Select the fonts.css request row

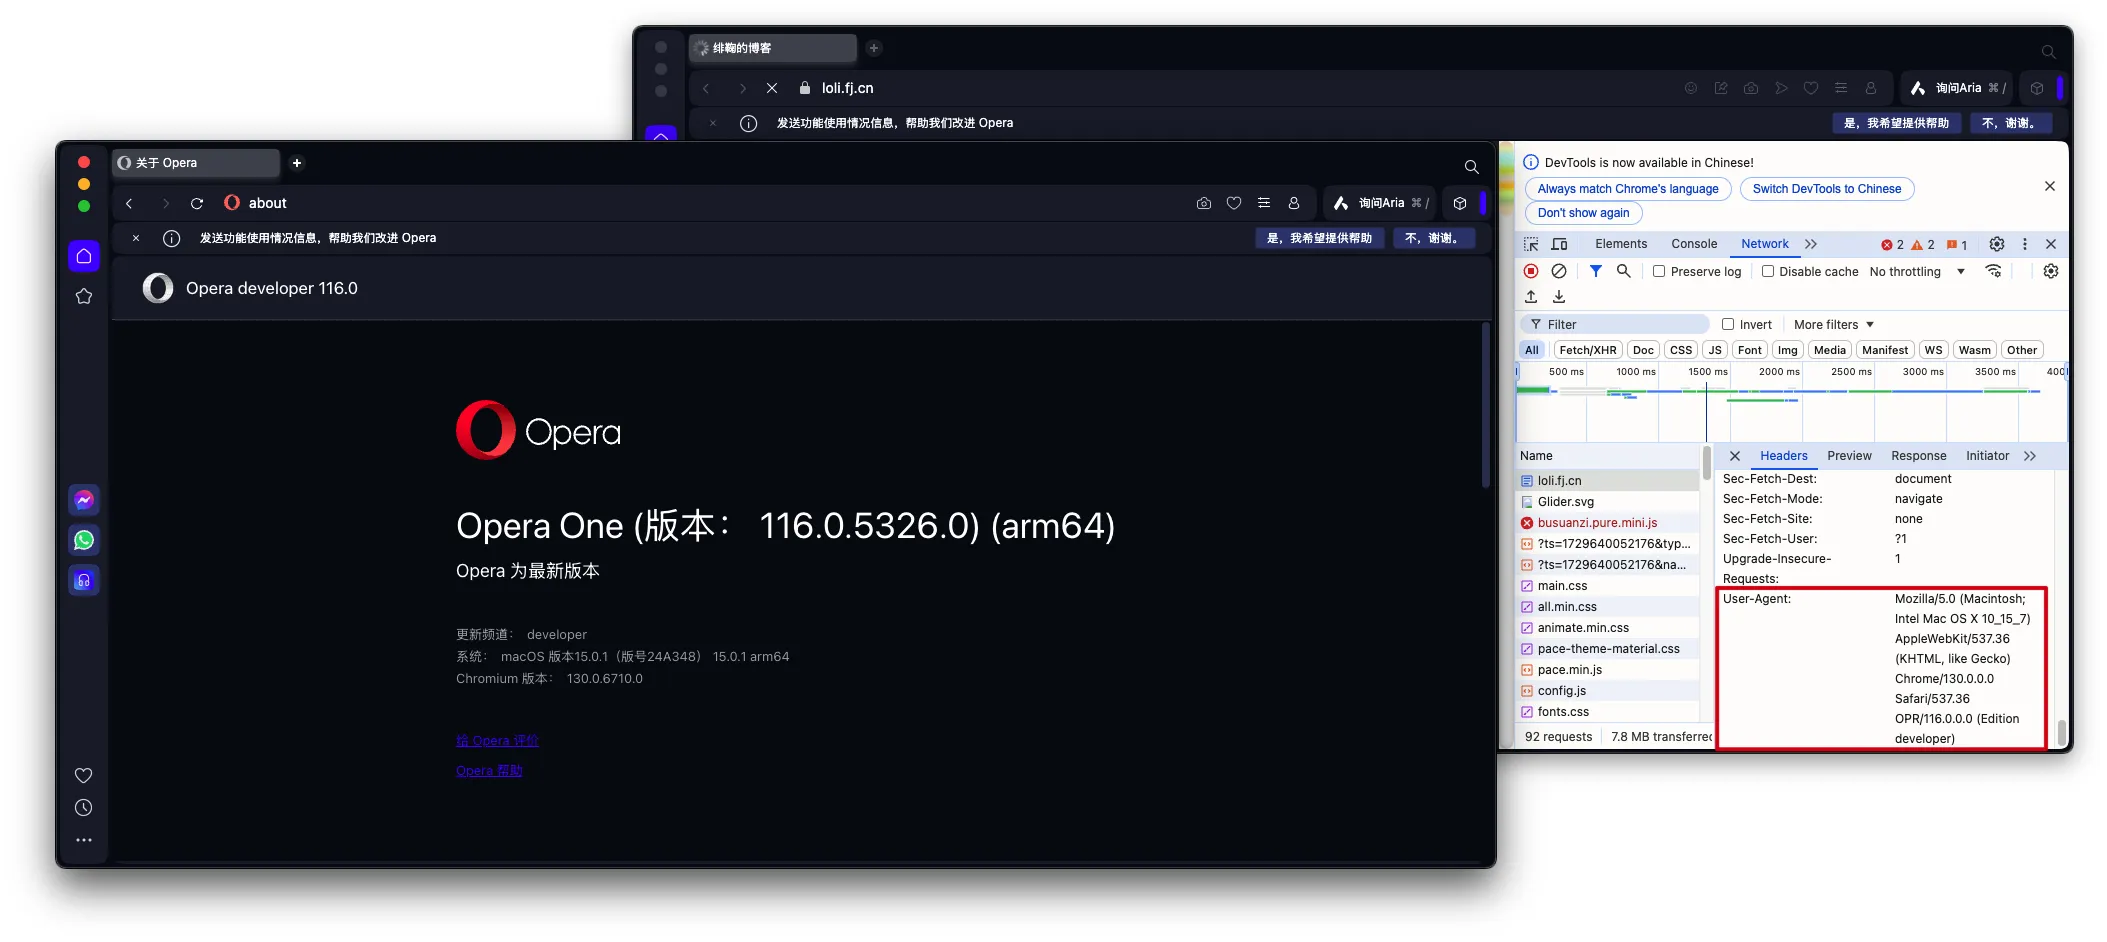(x=1608, y=712)
